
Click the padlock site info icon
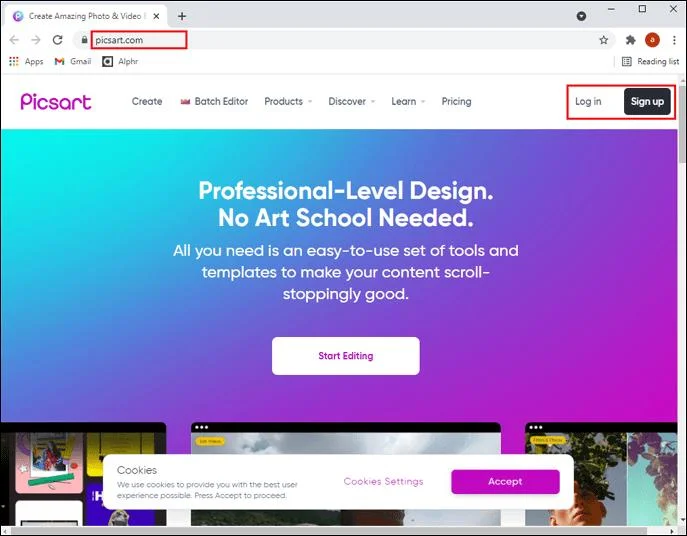(x=84, y=40)
